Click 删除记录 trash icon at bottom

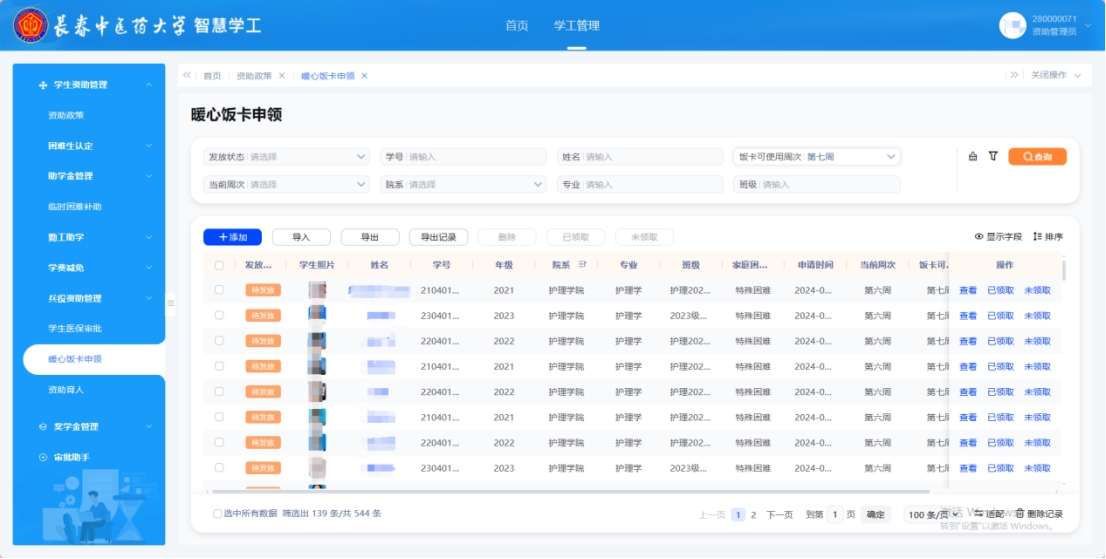[x=1020, y=514]
